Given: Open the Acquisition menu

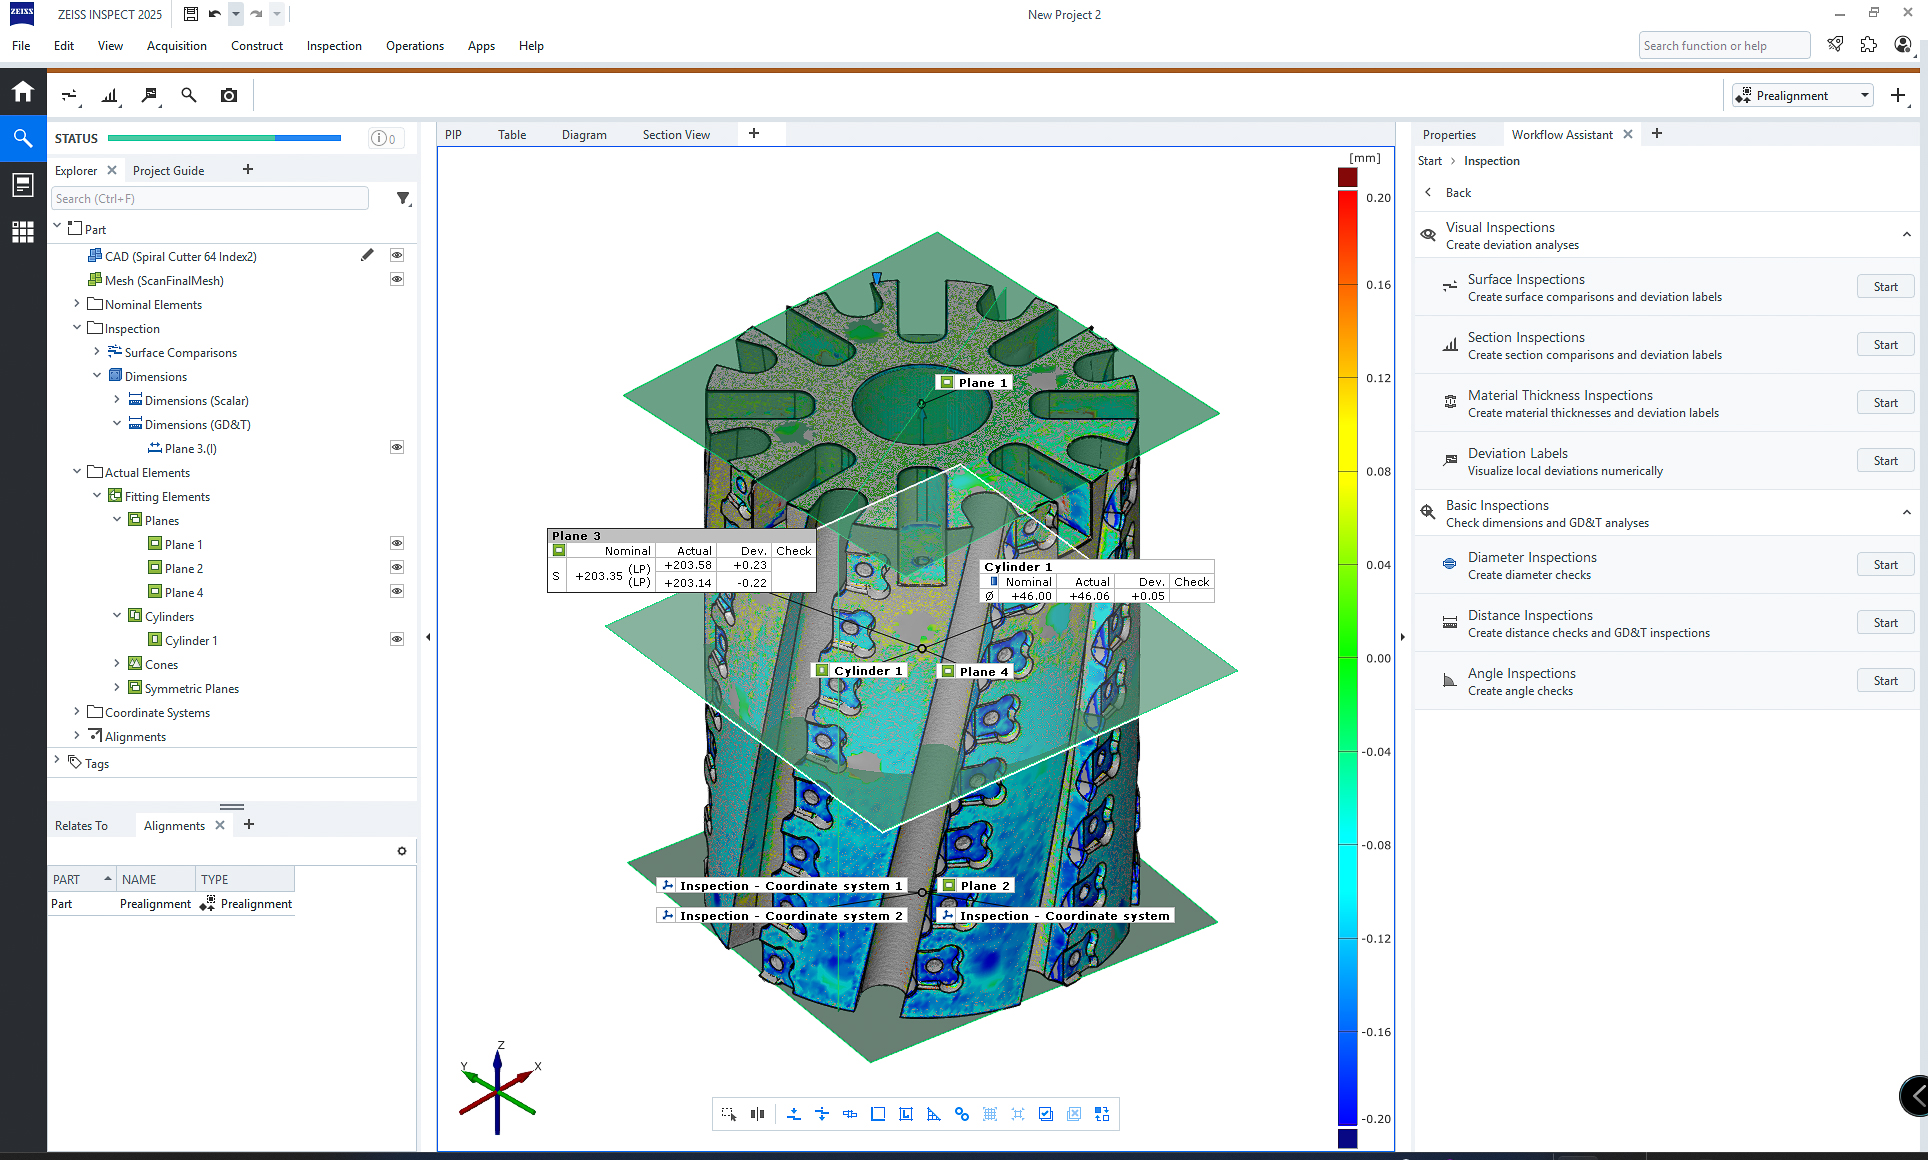Looking at the screenshot, I should (x=177, y=46).
